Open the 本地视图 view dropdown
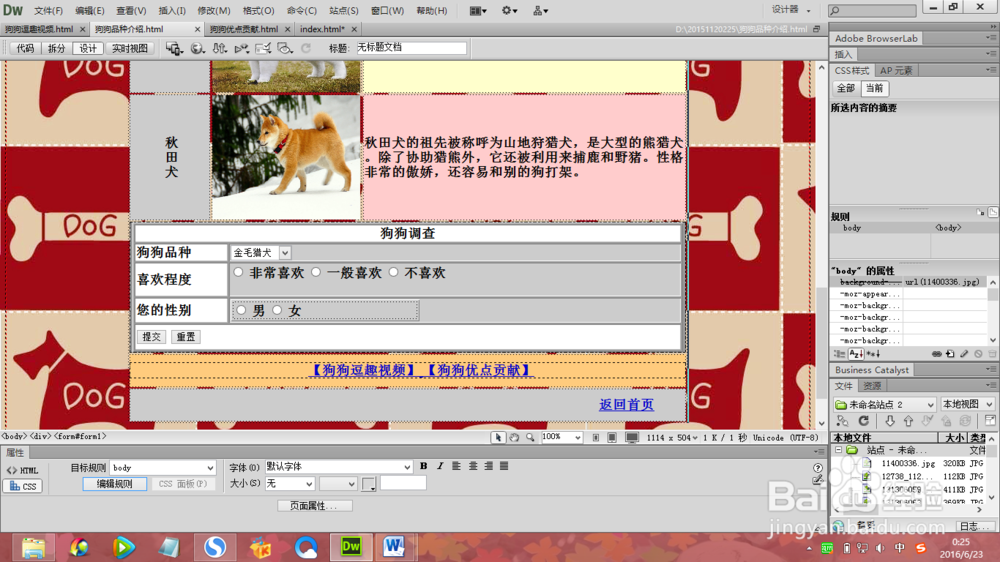 [967, 404]
